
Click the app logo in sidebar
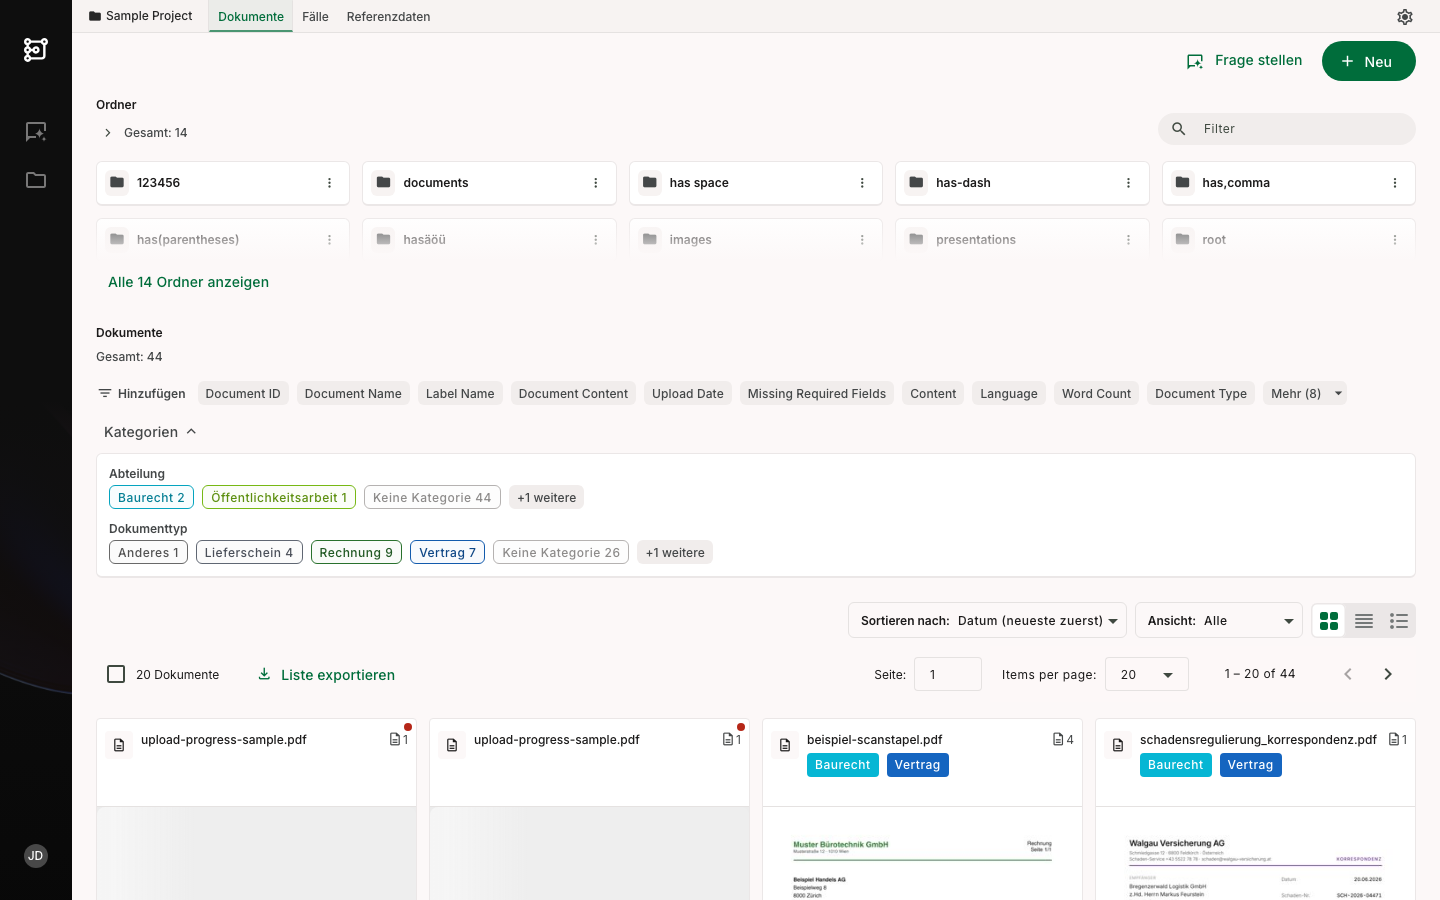point(36,49)
